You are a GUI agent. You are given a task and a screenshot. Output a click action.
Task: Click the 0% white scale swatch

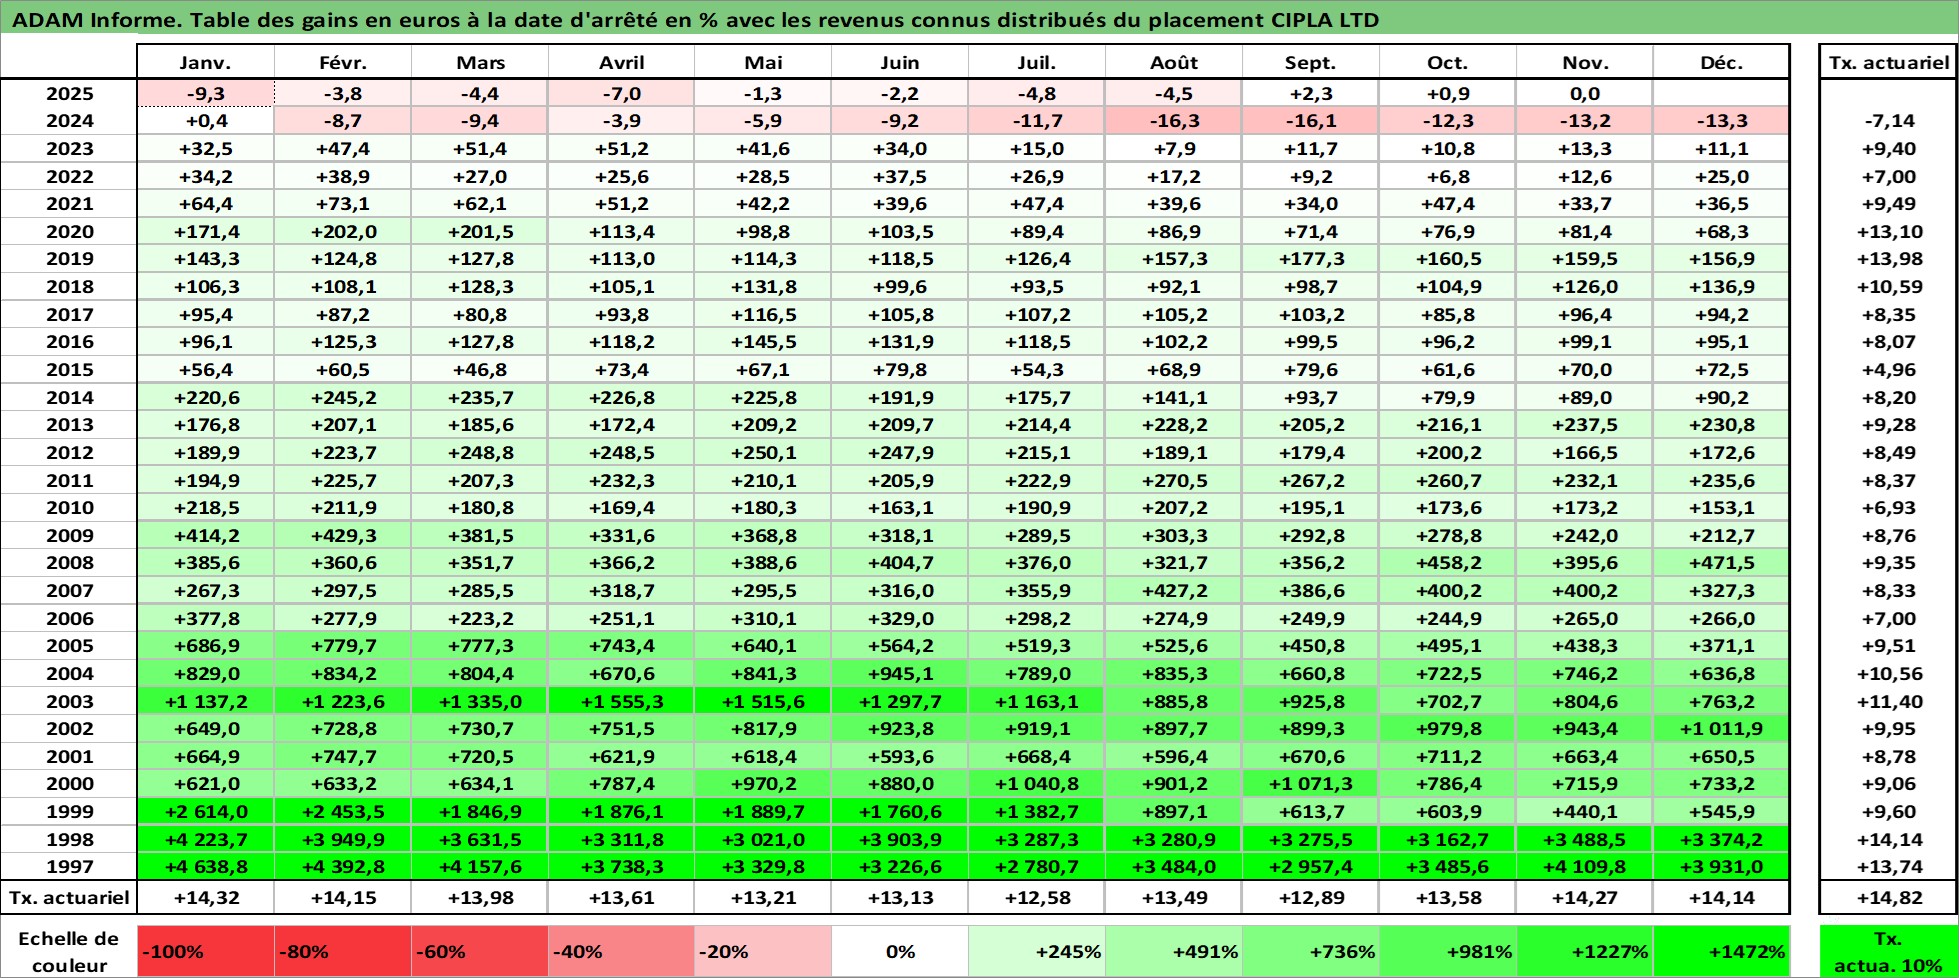(x=899, y=952)
